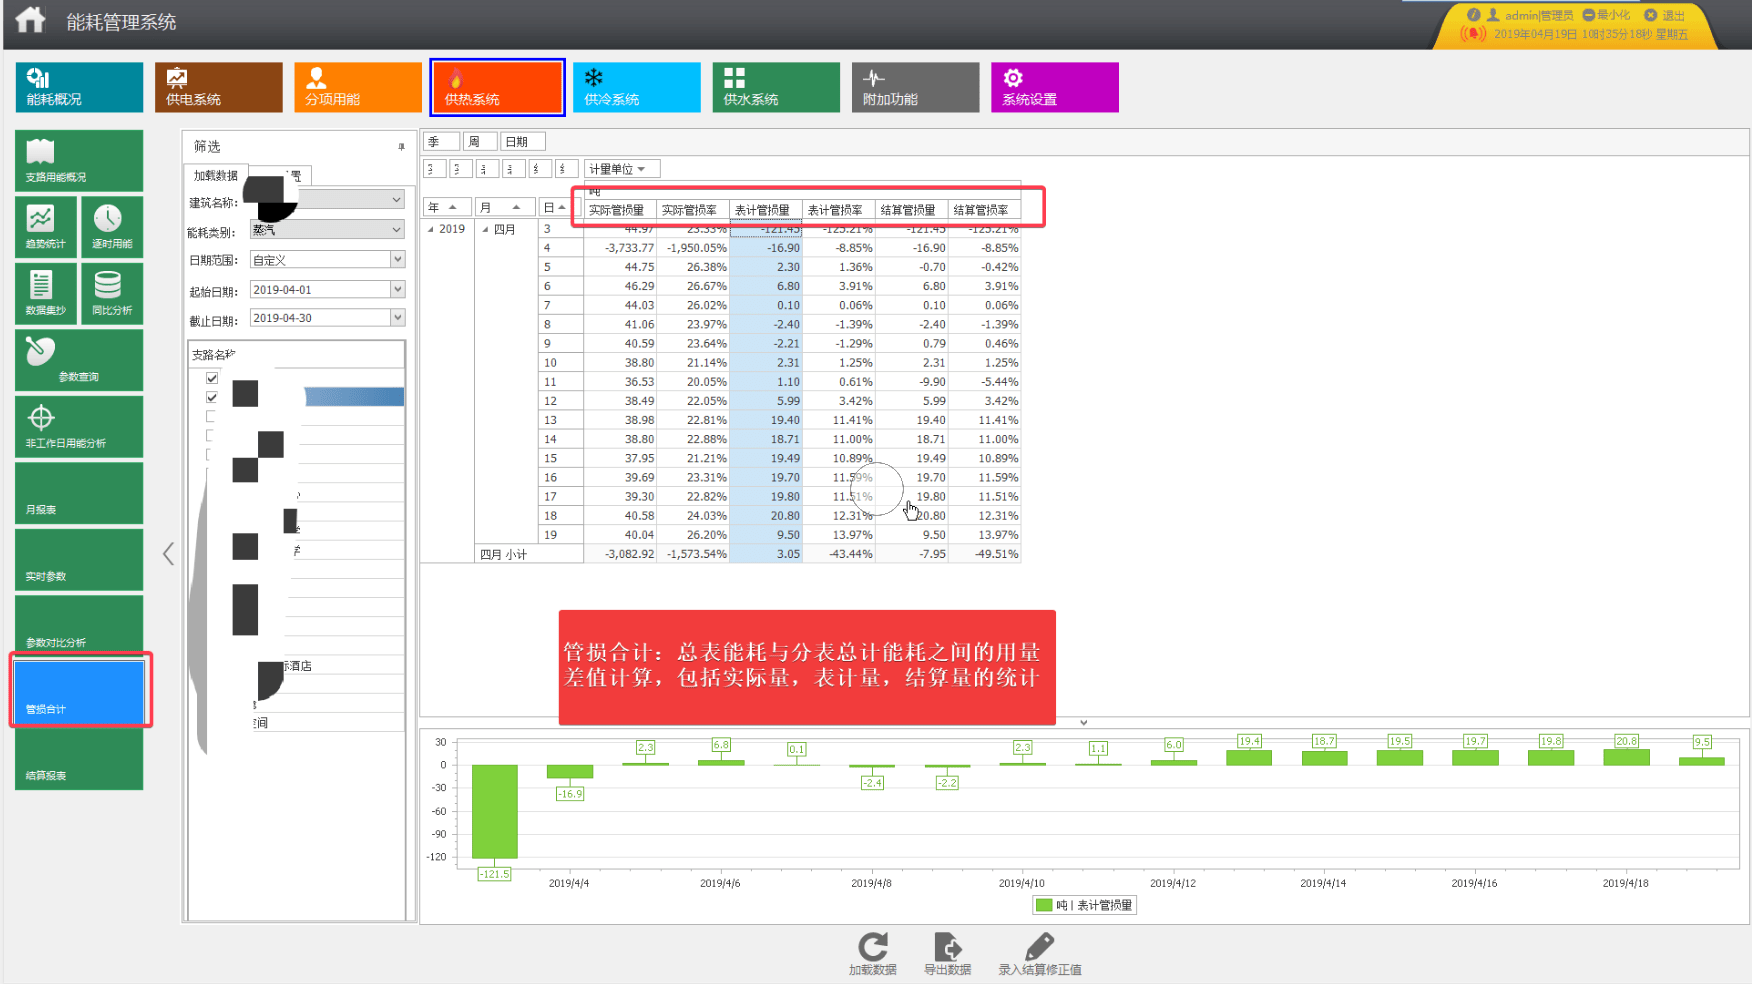Click the 加载数据 reload button
Viewport: 1752px width, 984px height.
point(872,954)
